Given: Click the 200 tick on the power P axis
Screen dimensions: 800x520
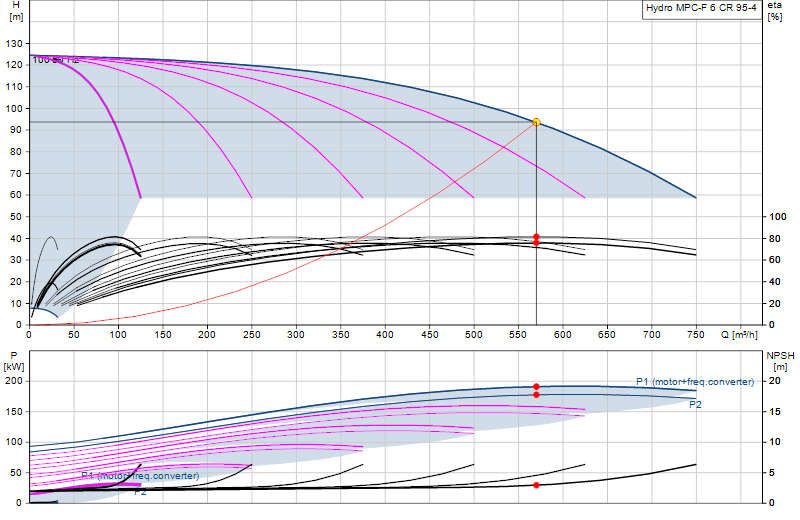Looking at the screenshot, I should click(14, 381).
